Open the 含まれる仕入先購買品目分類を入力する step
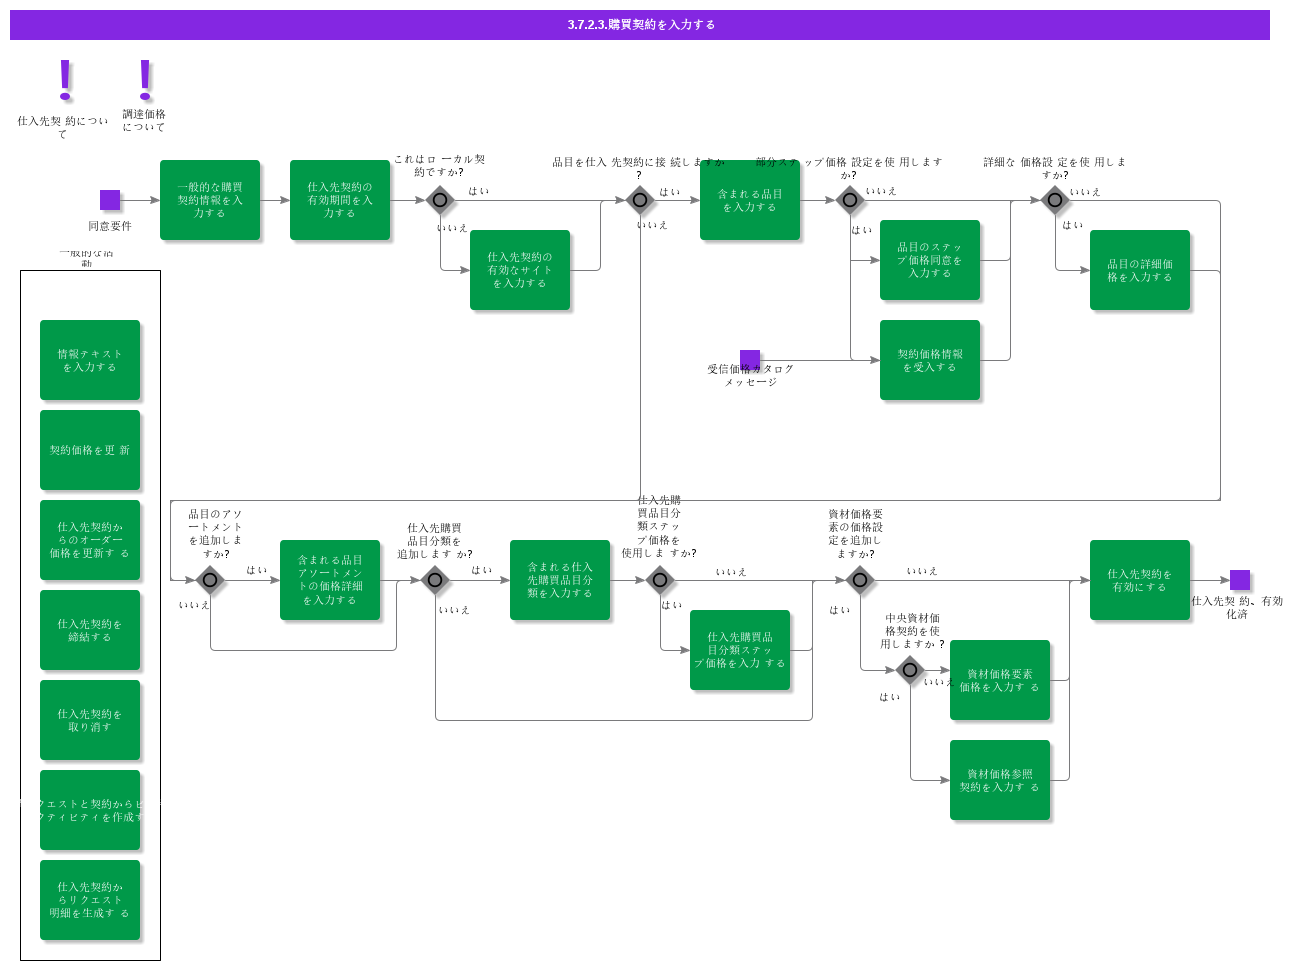The width and height of the screenshot is (1294, 970). click(x=560, y=580)
